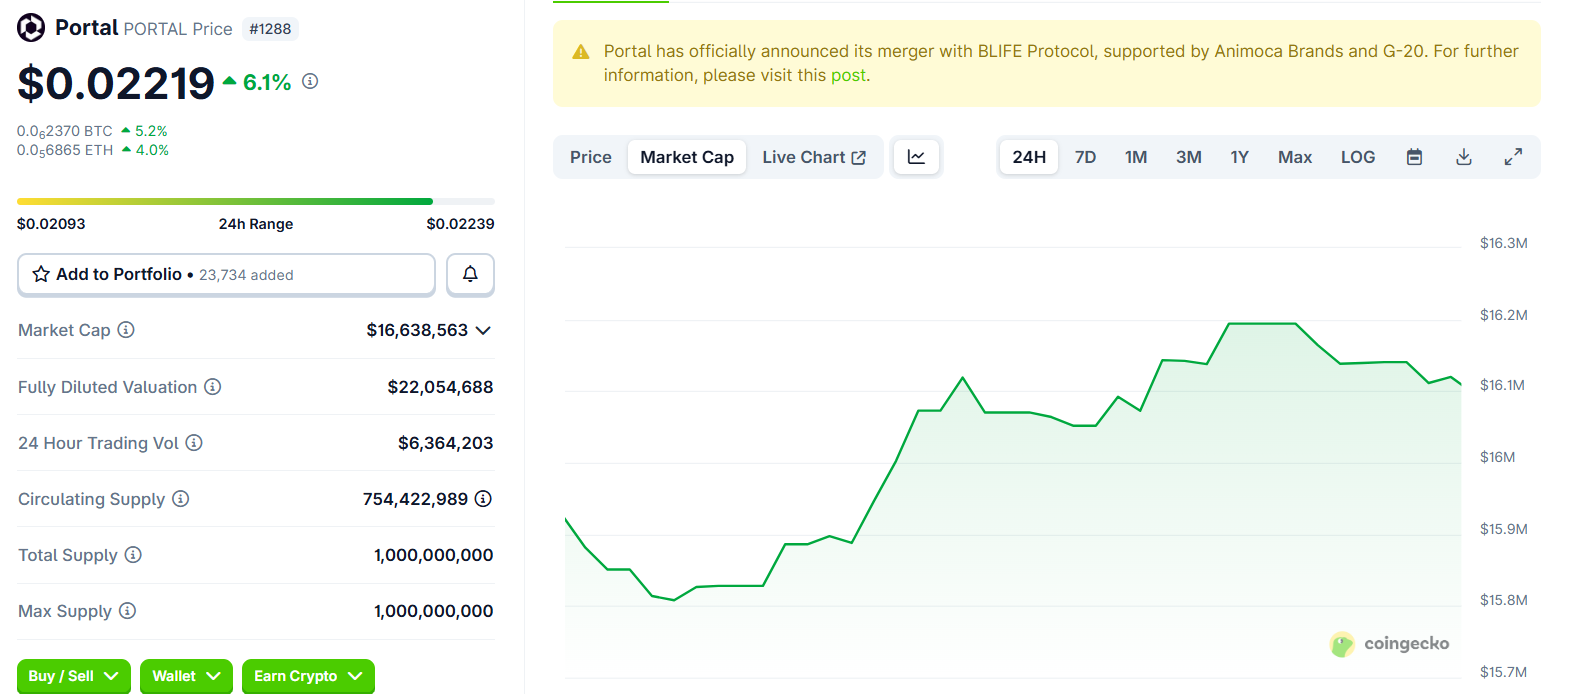Switch to the Price chart tab
The height and width of the screenshot is (694, 1590).
[x=590, y=157]
